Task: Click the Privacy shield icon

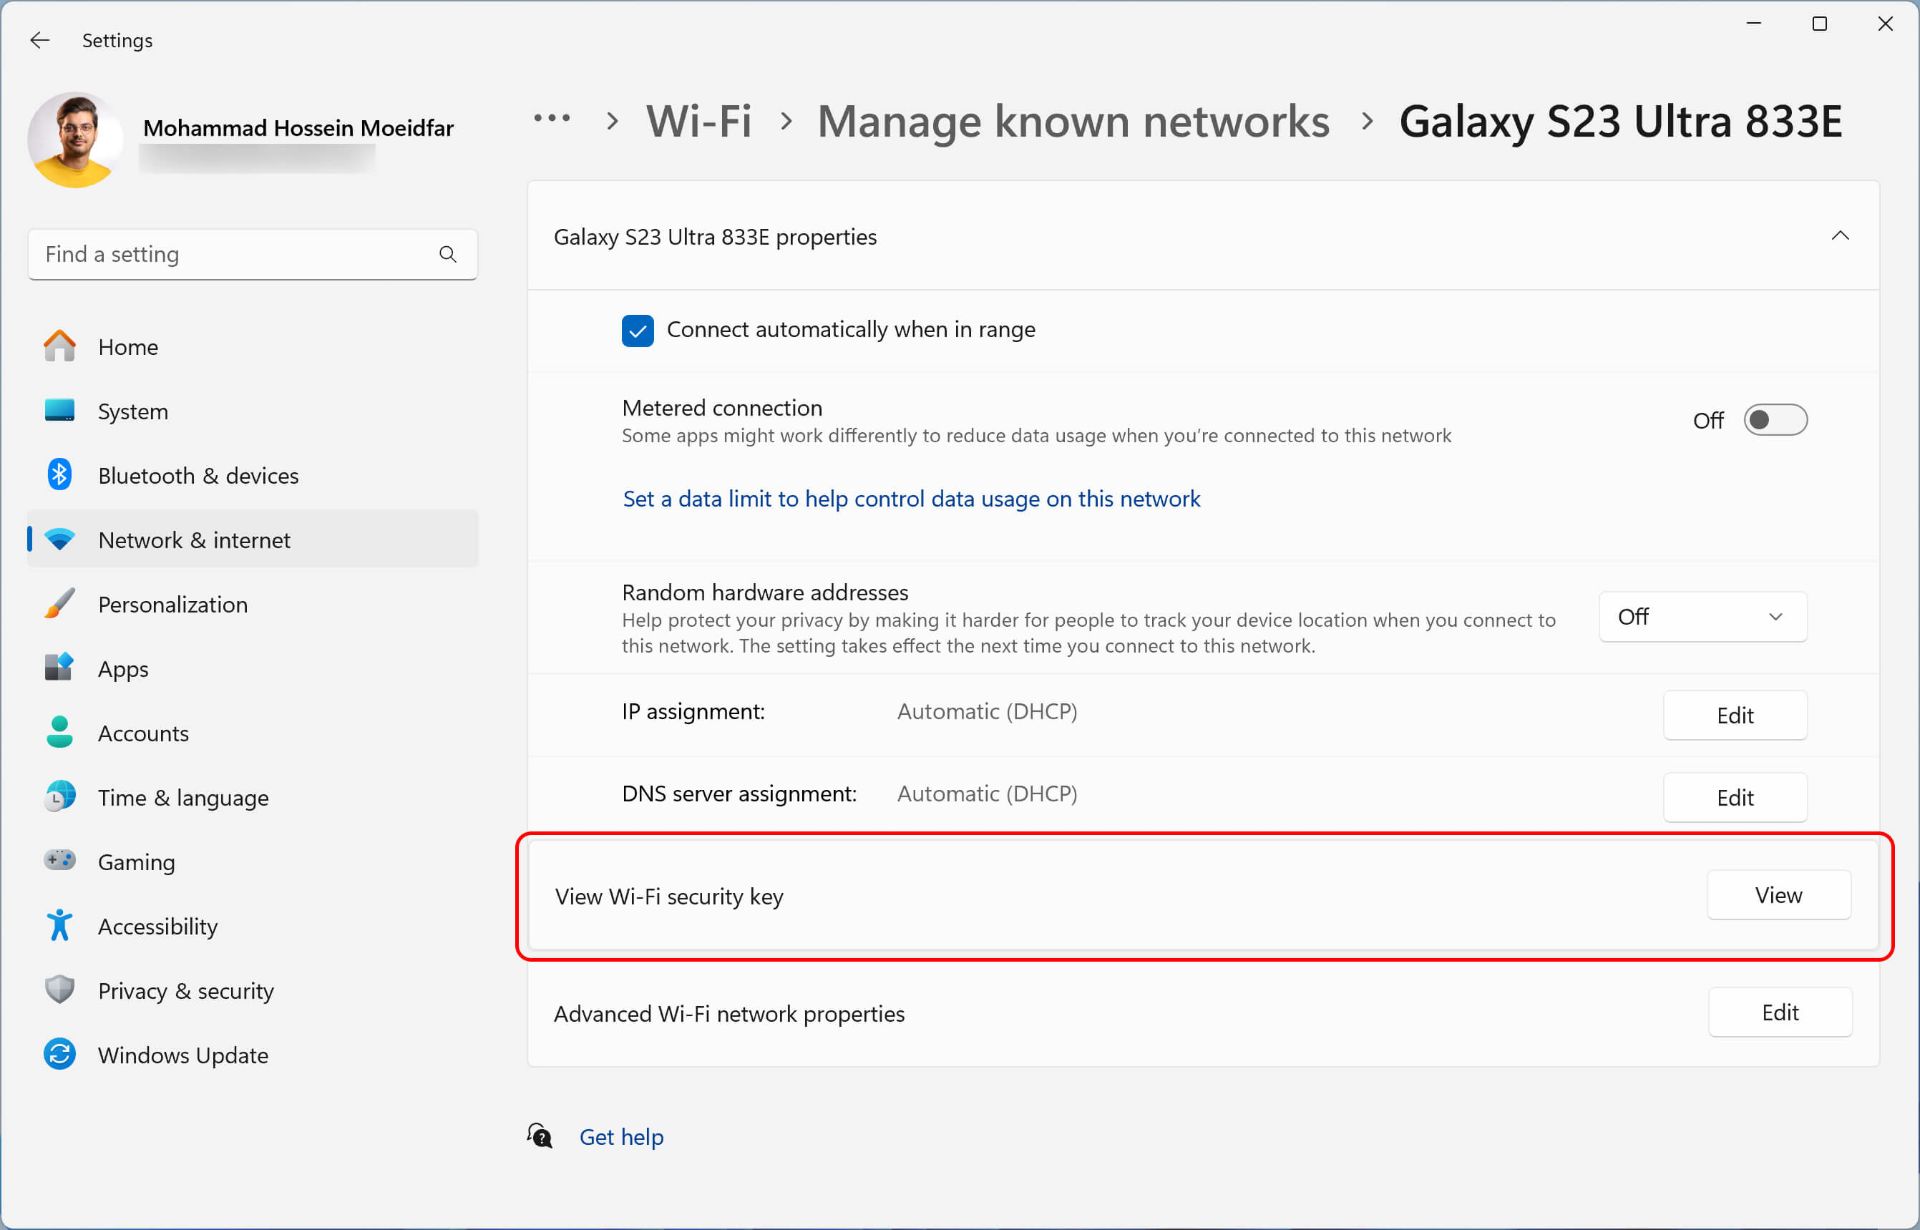Action: 60,990
